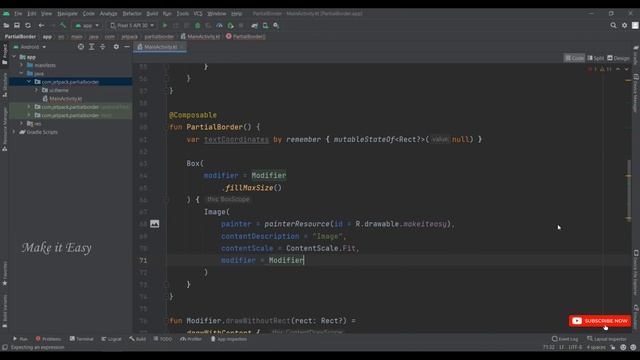The width and height of the screenshot is (640, 360).
Task: Switch editor to Split view
Action: pyautogui.click(x=596, y=58)
